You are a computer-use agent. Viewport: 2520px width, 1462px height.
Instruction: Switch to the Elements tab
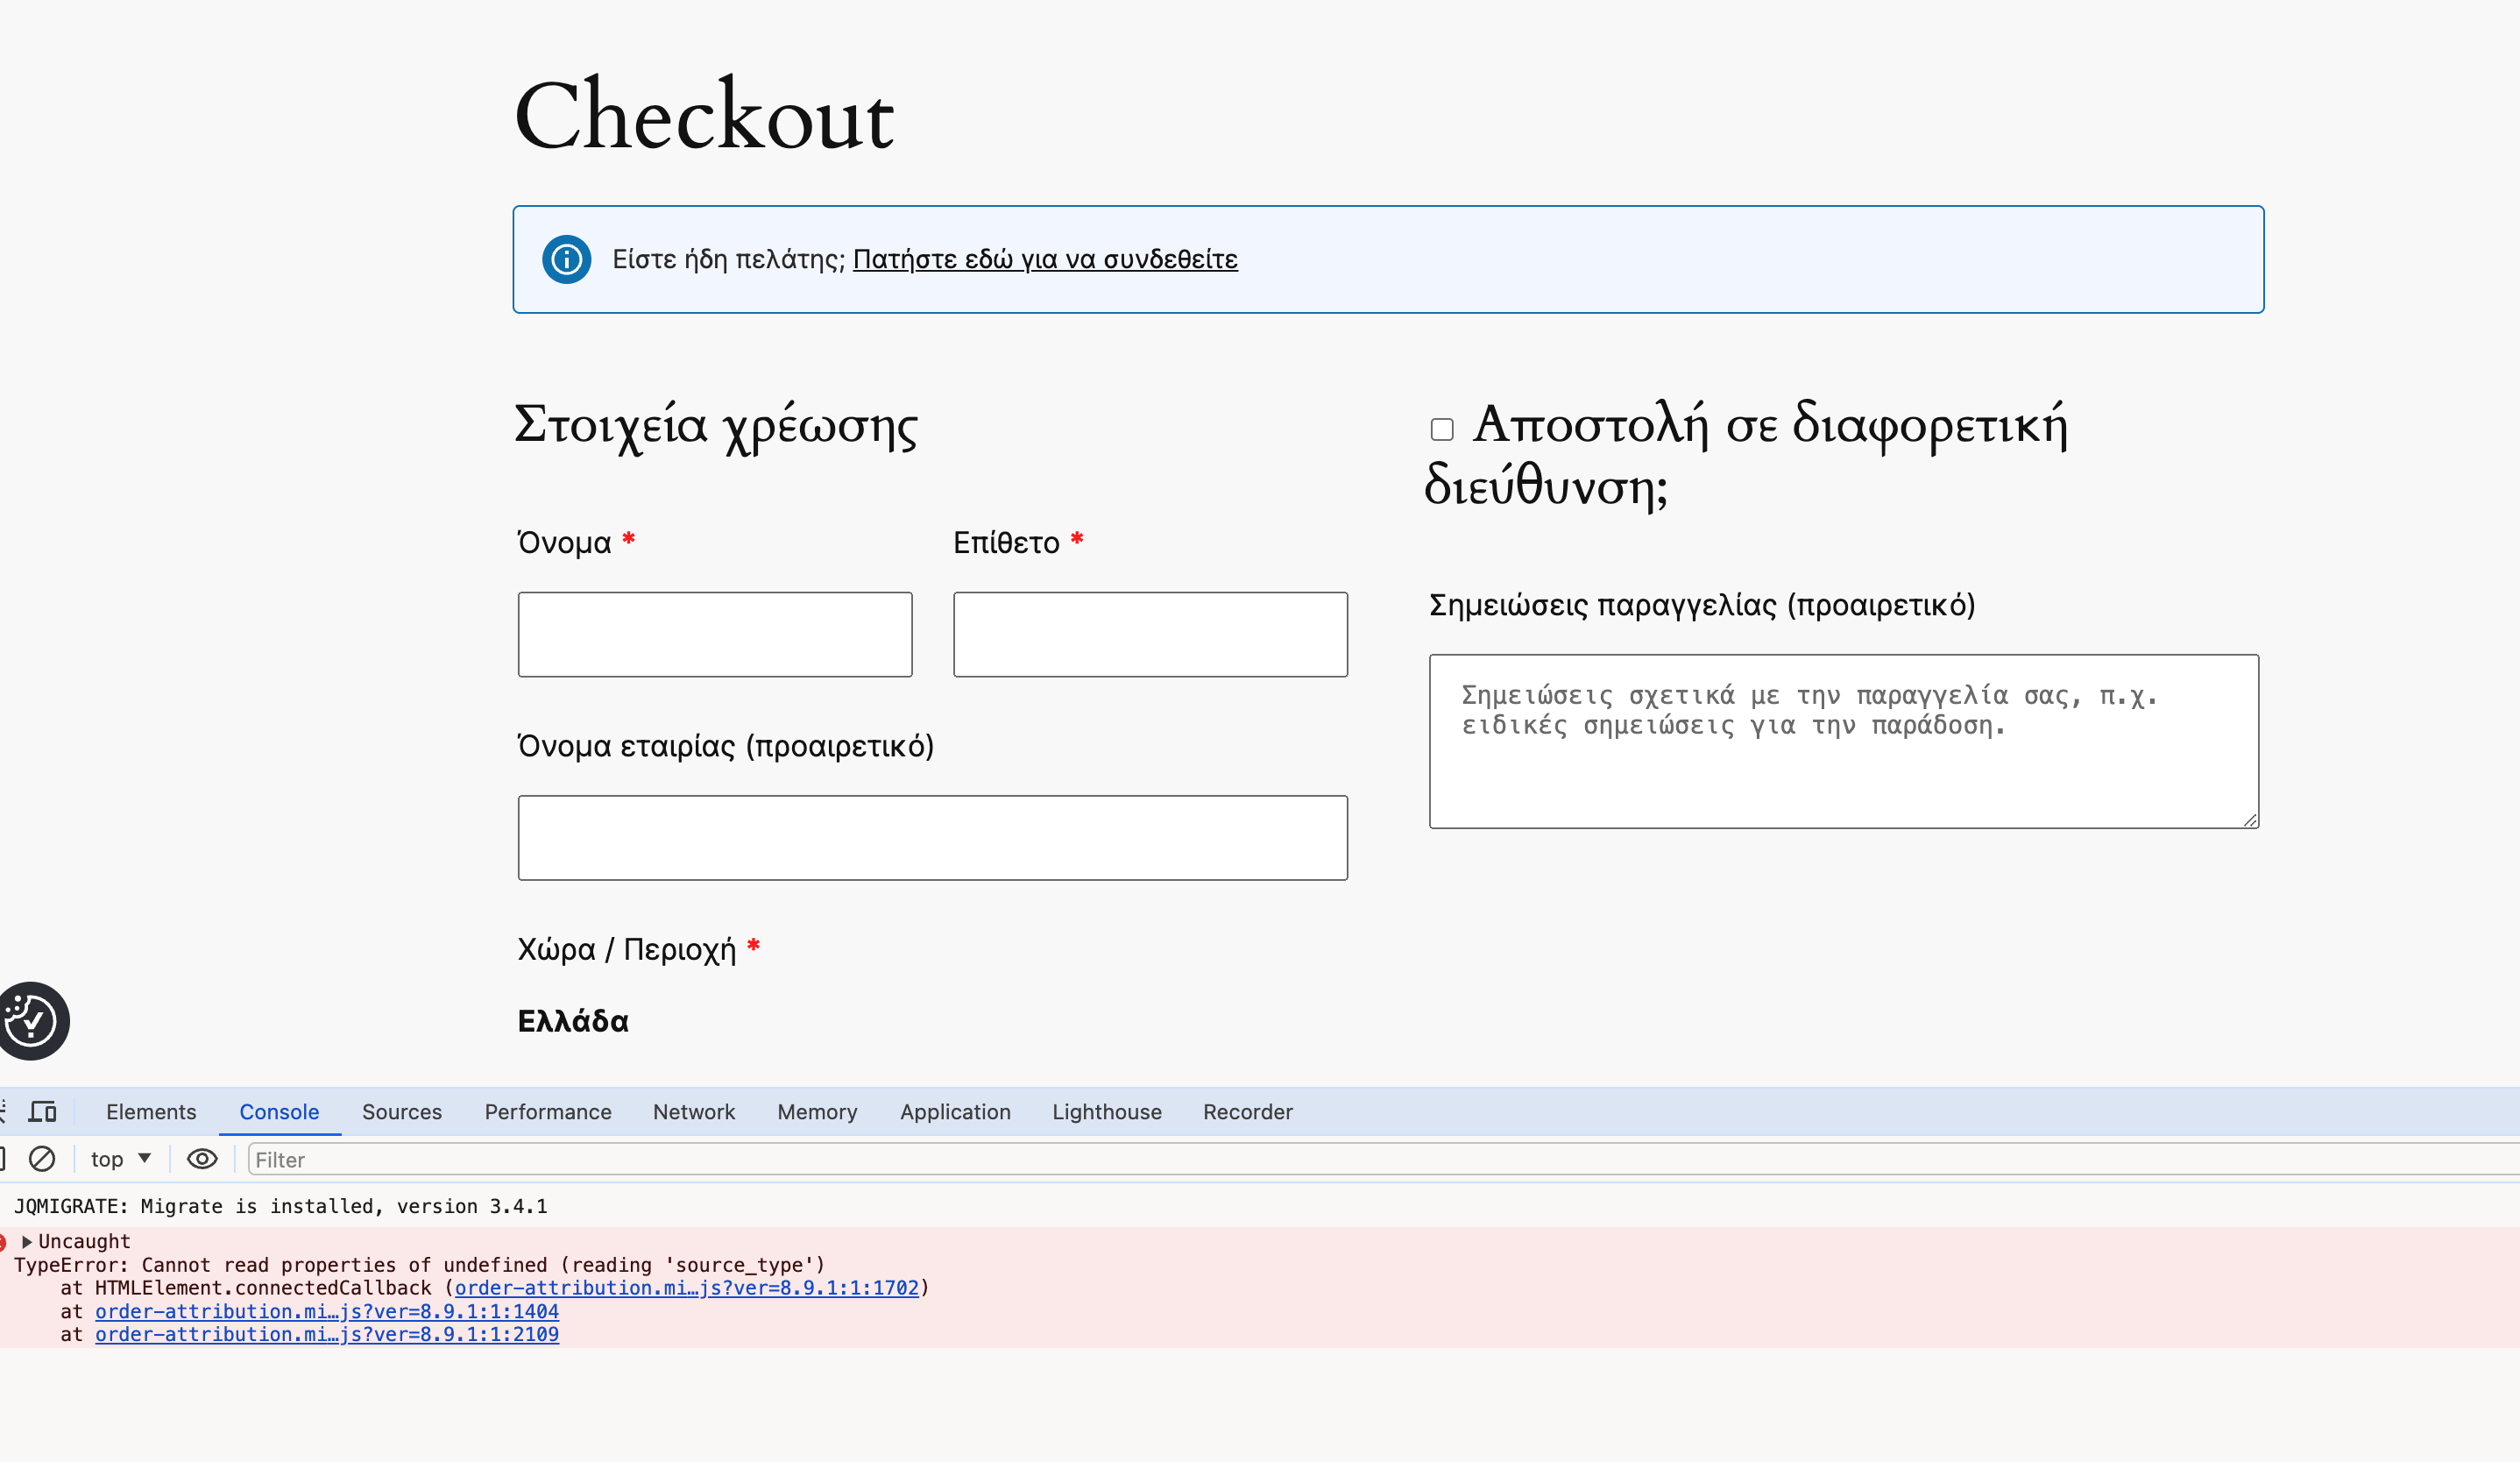click(151, 1111)
